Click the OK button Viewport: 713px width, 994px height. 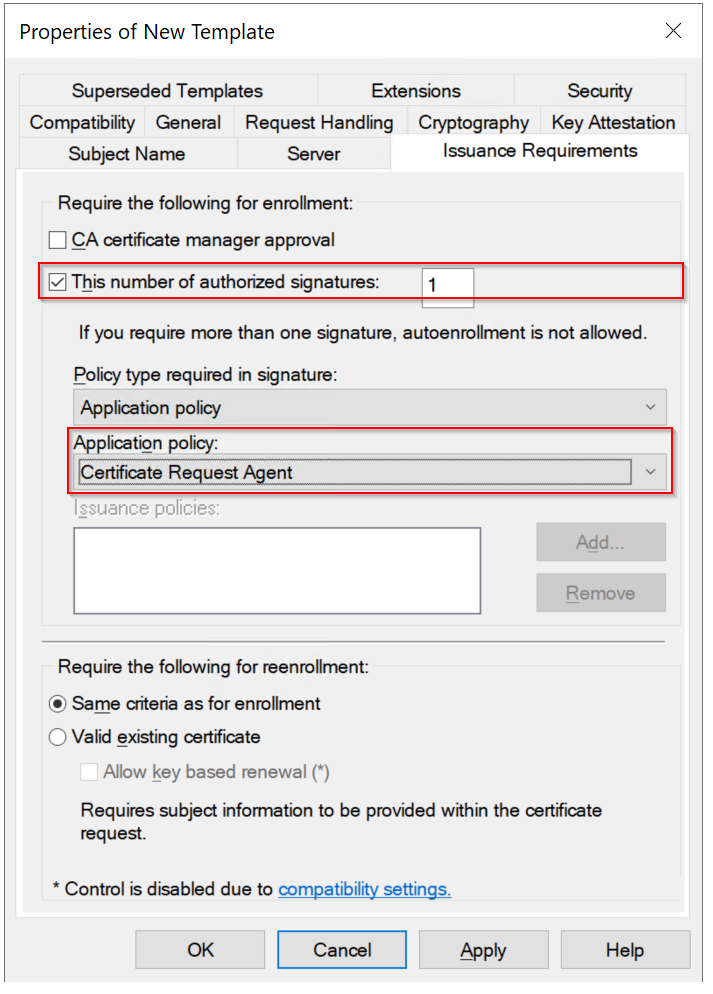(x=200, y=950)
